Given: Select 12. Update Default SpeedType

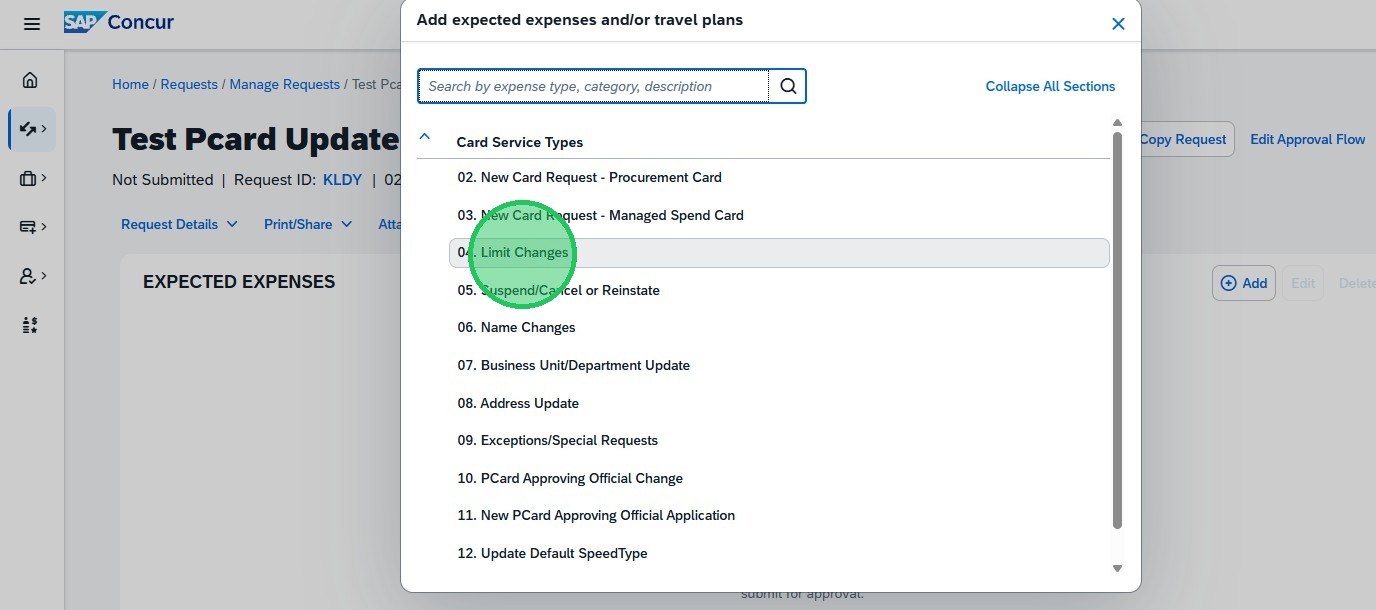Looking at the screenshot, I should point(779,553).
